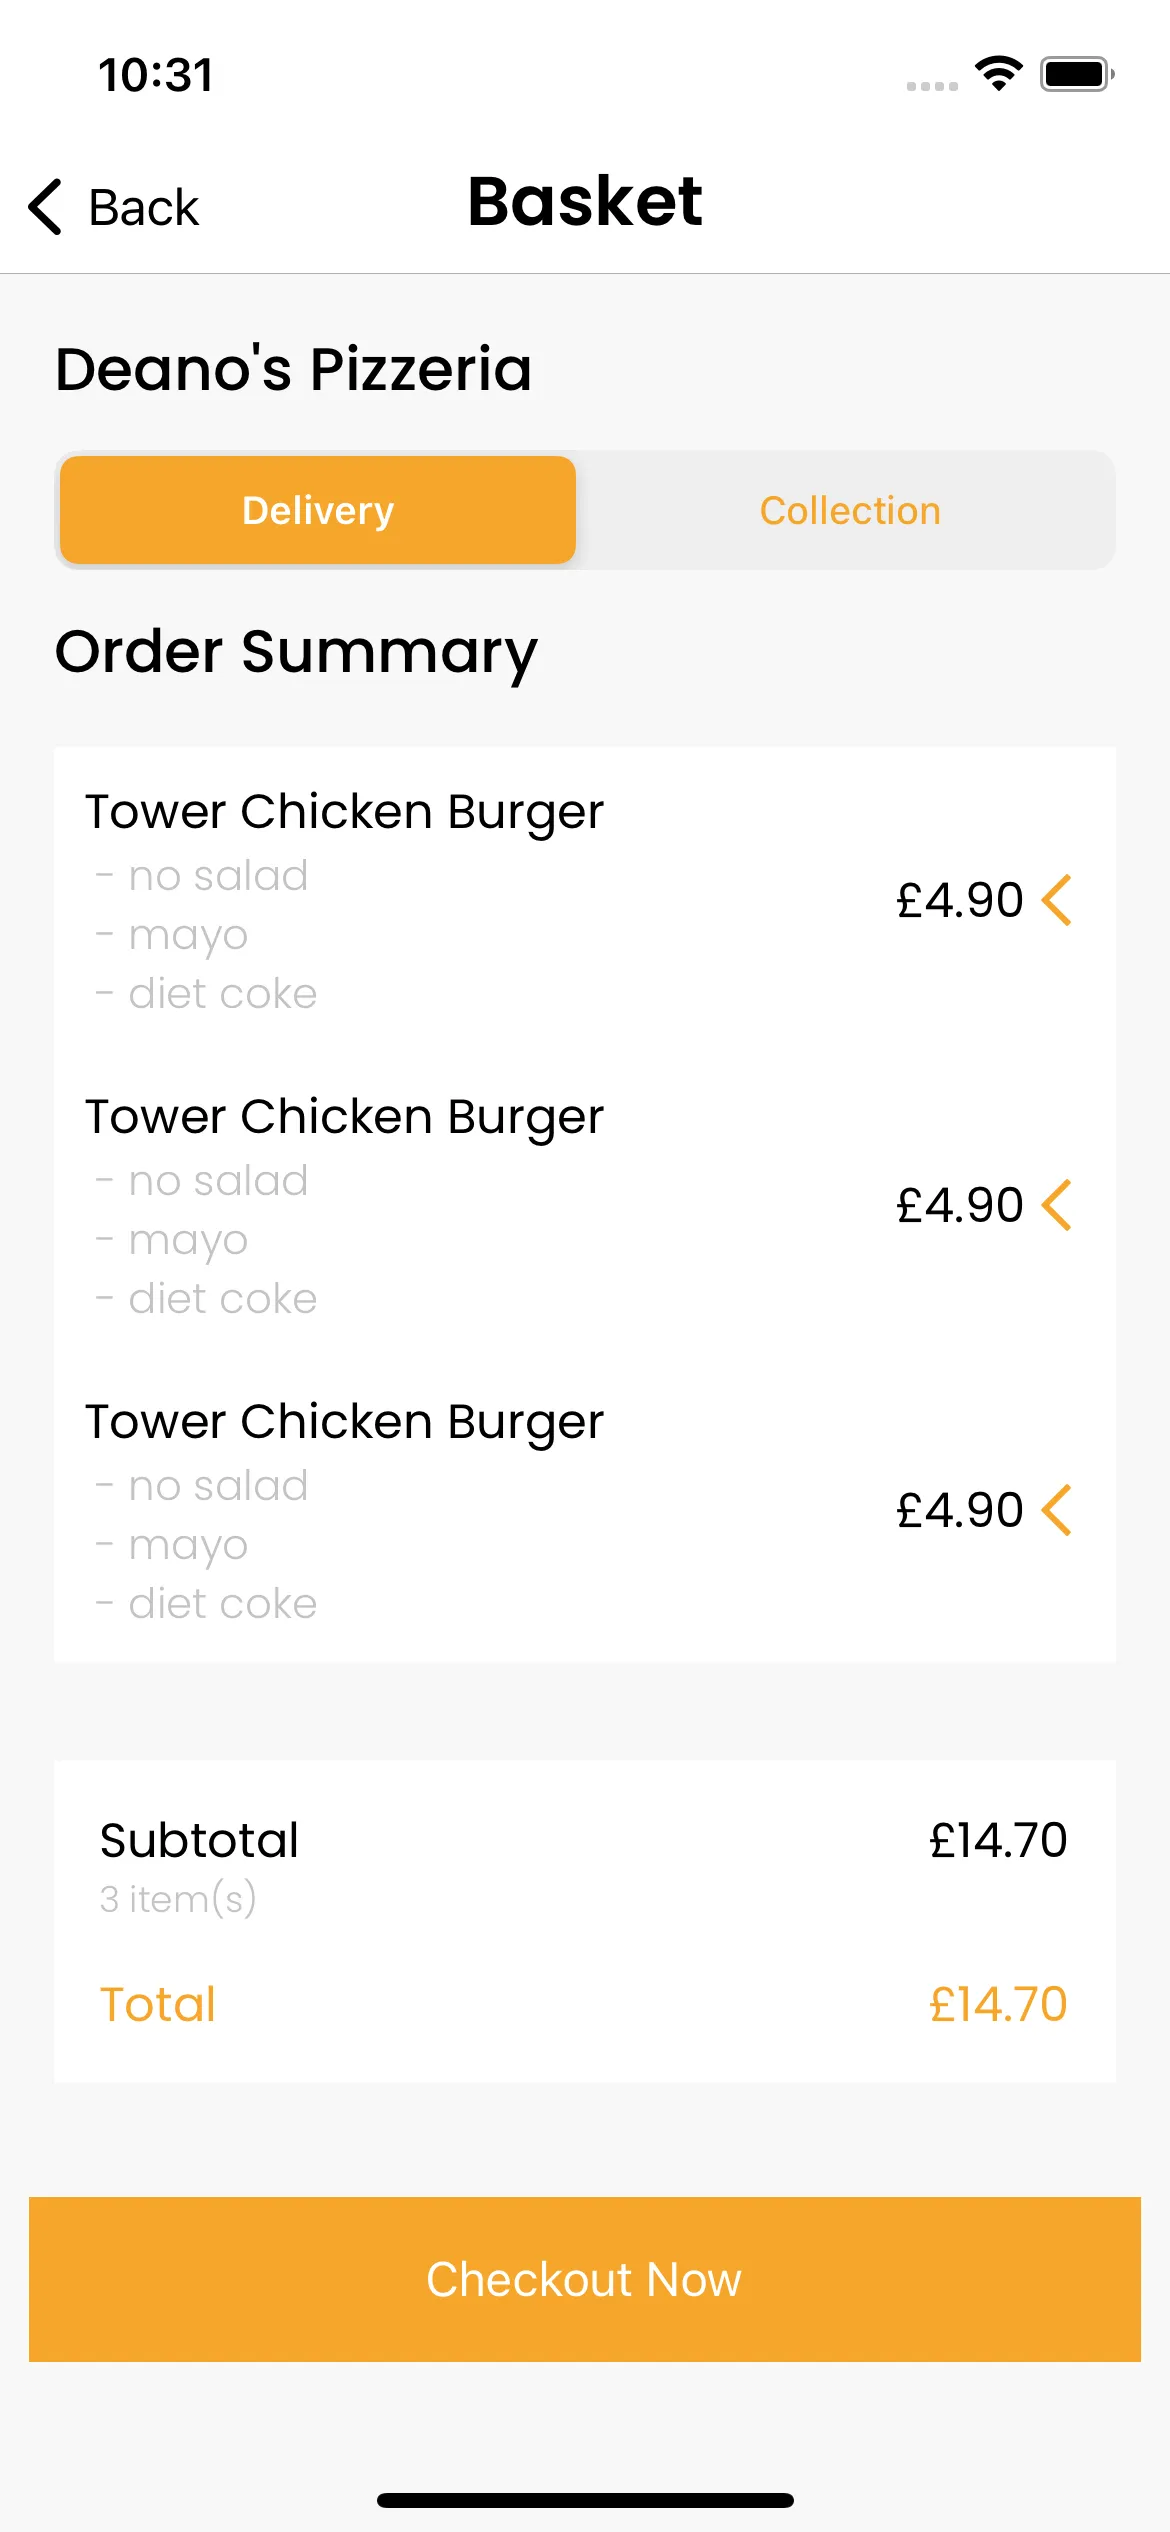Switch to Collection option

(850, 510)
